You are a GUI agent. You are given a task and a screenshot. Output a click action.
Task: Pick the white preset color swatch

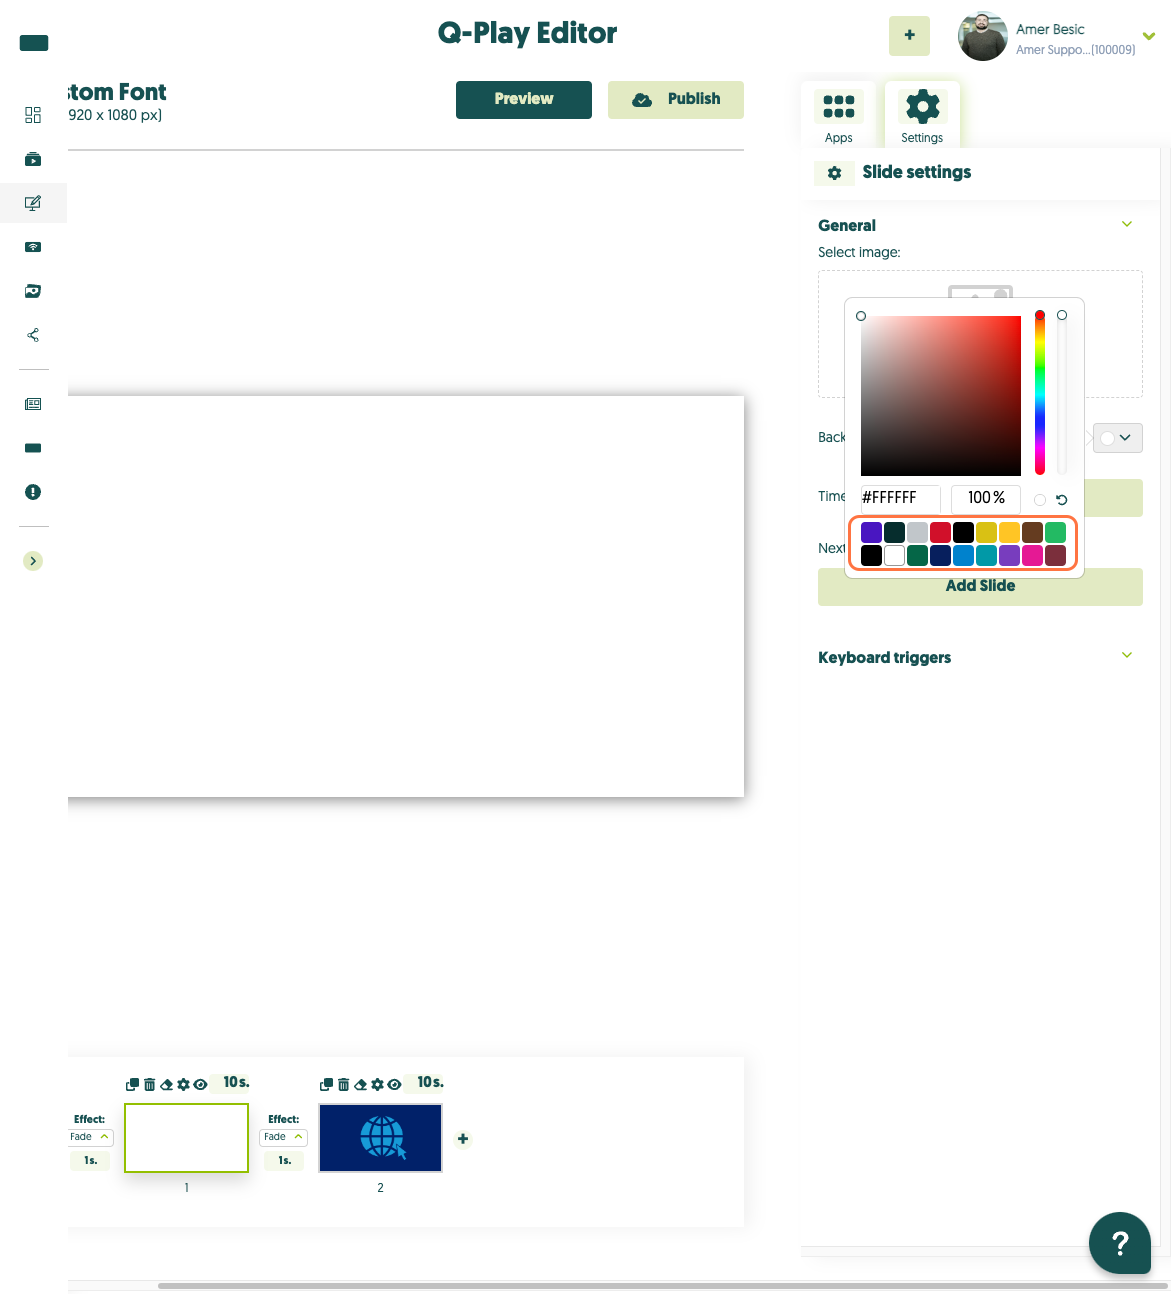895,556
